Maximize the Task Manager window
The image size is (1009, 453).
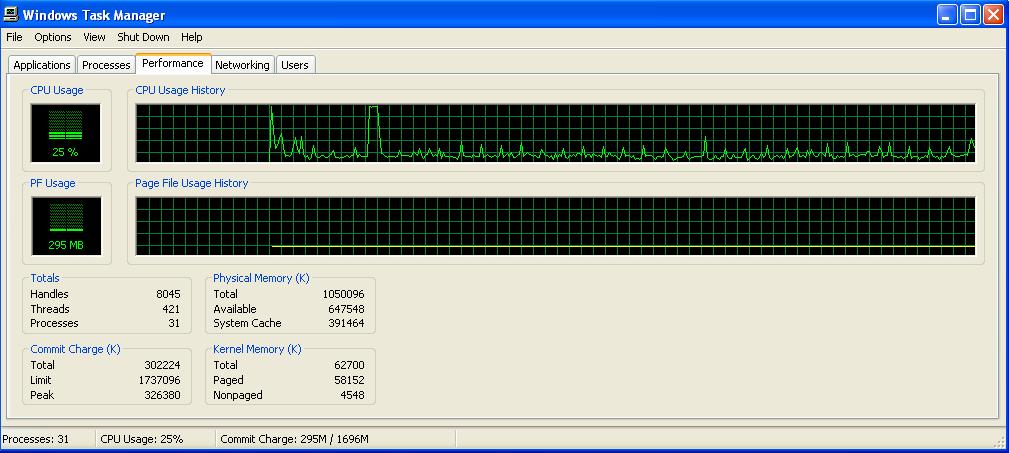(x=970, y=14)
